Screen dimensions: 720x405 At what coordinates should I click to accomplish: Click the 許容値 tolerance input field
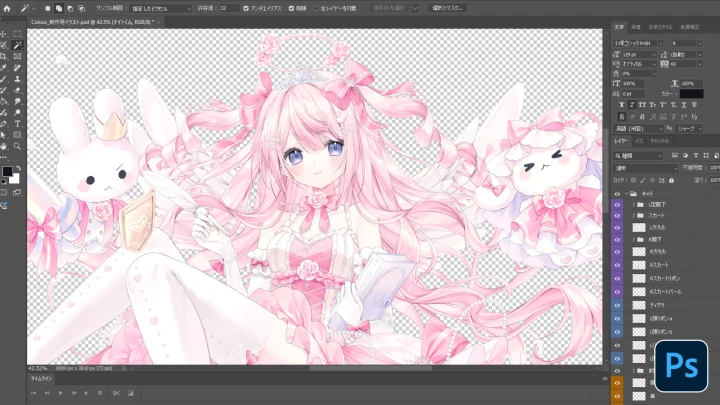coord(229,8)
